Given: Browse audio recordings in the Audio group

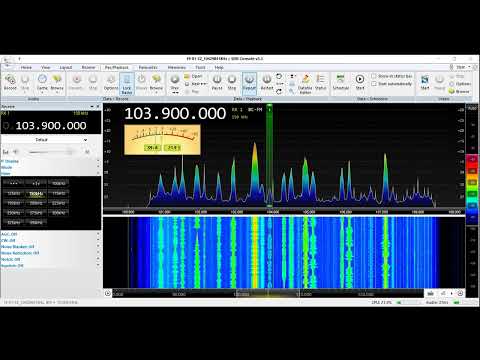Looking at the screenshot, I should coord(57,82).
